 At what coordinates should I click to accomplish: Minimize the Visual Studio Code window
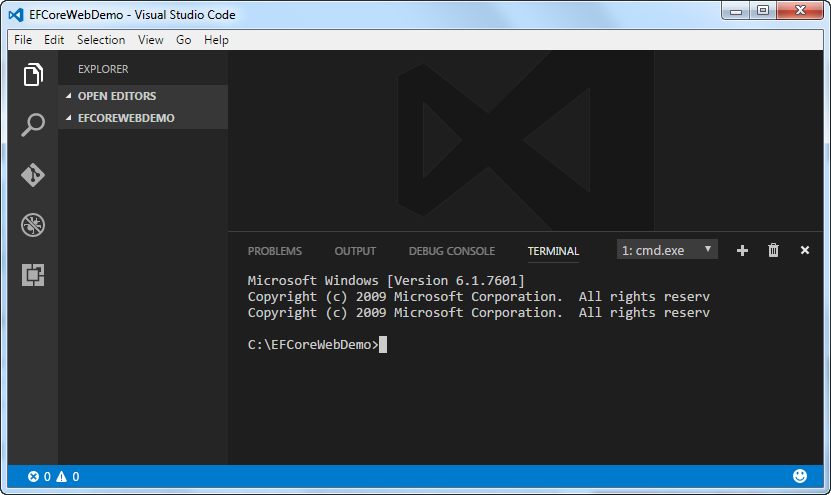pyautogui.click(x=736, y=11)
